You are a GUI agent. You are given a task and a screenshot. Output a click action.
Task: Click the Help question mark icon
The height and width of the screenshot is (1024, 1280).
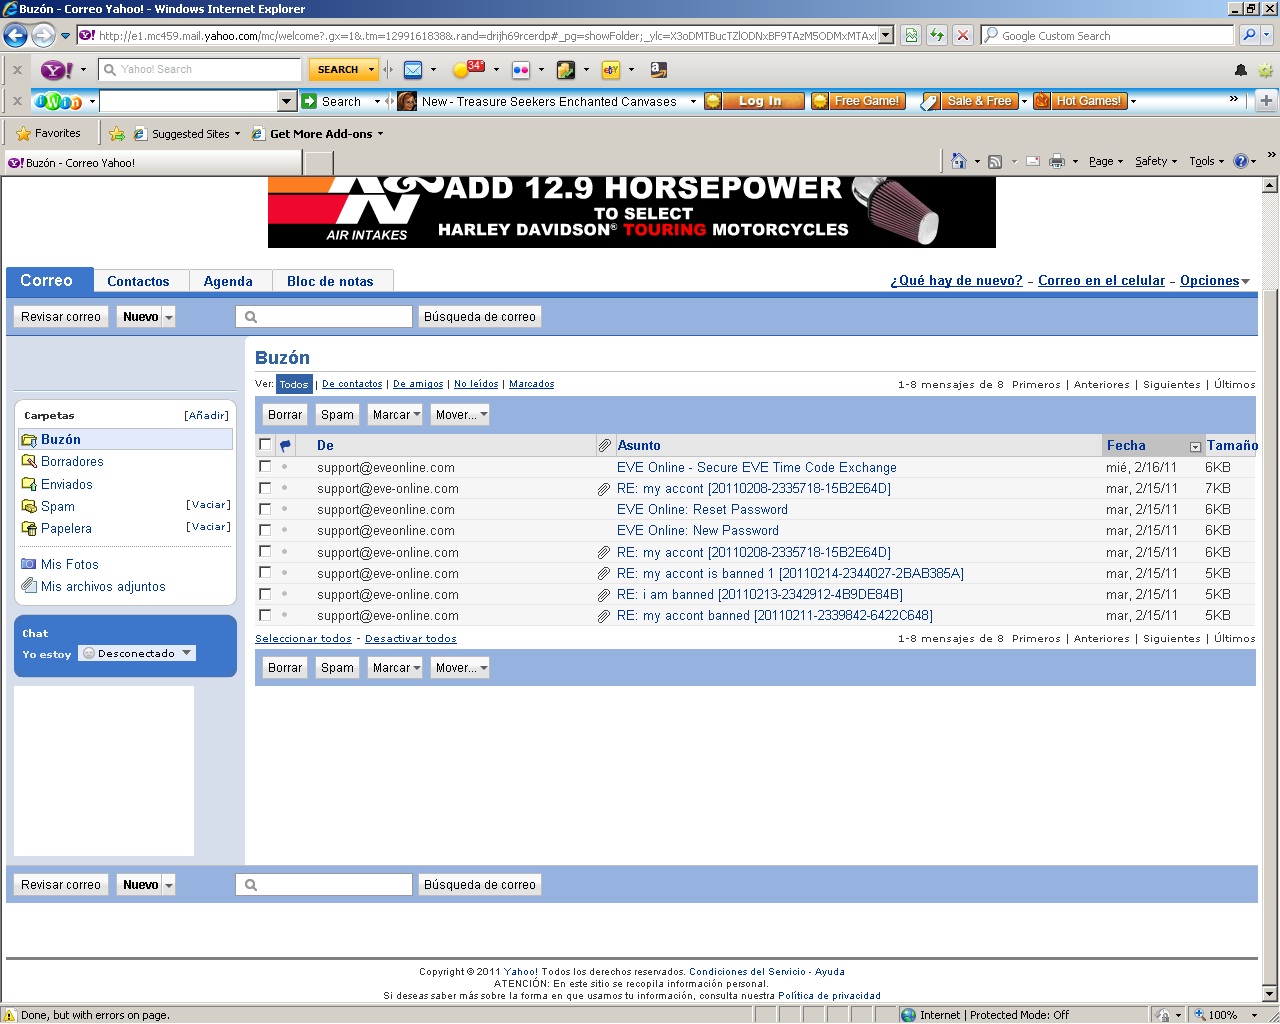click(x=1241, y=161)
